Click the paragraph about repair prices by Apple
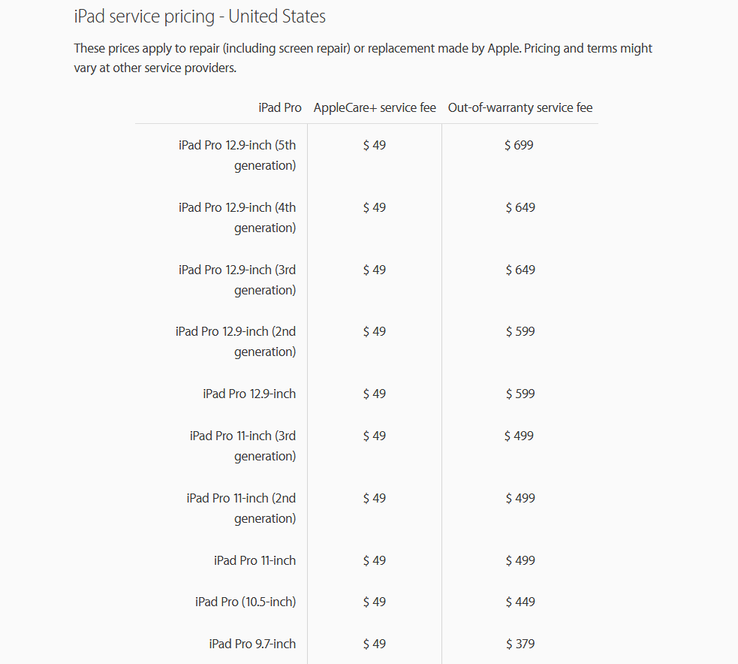The width and height of the screenshot is (738, 664). (363, 58)
